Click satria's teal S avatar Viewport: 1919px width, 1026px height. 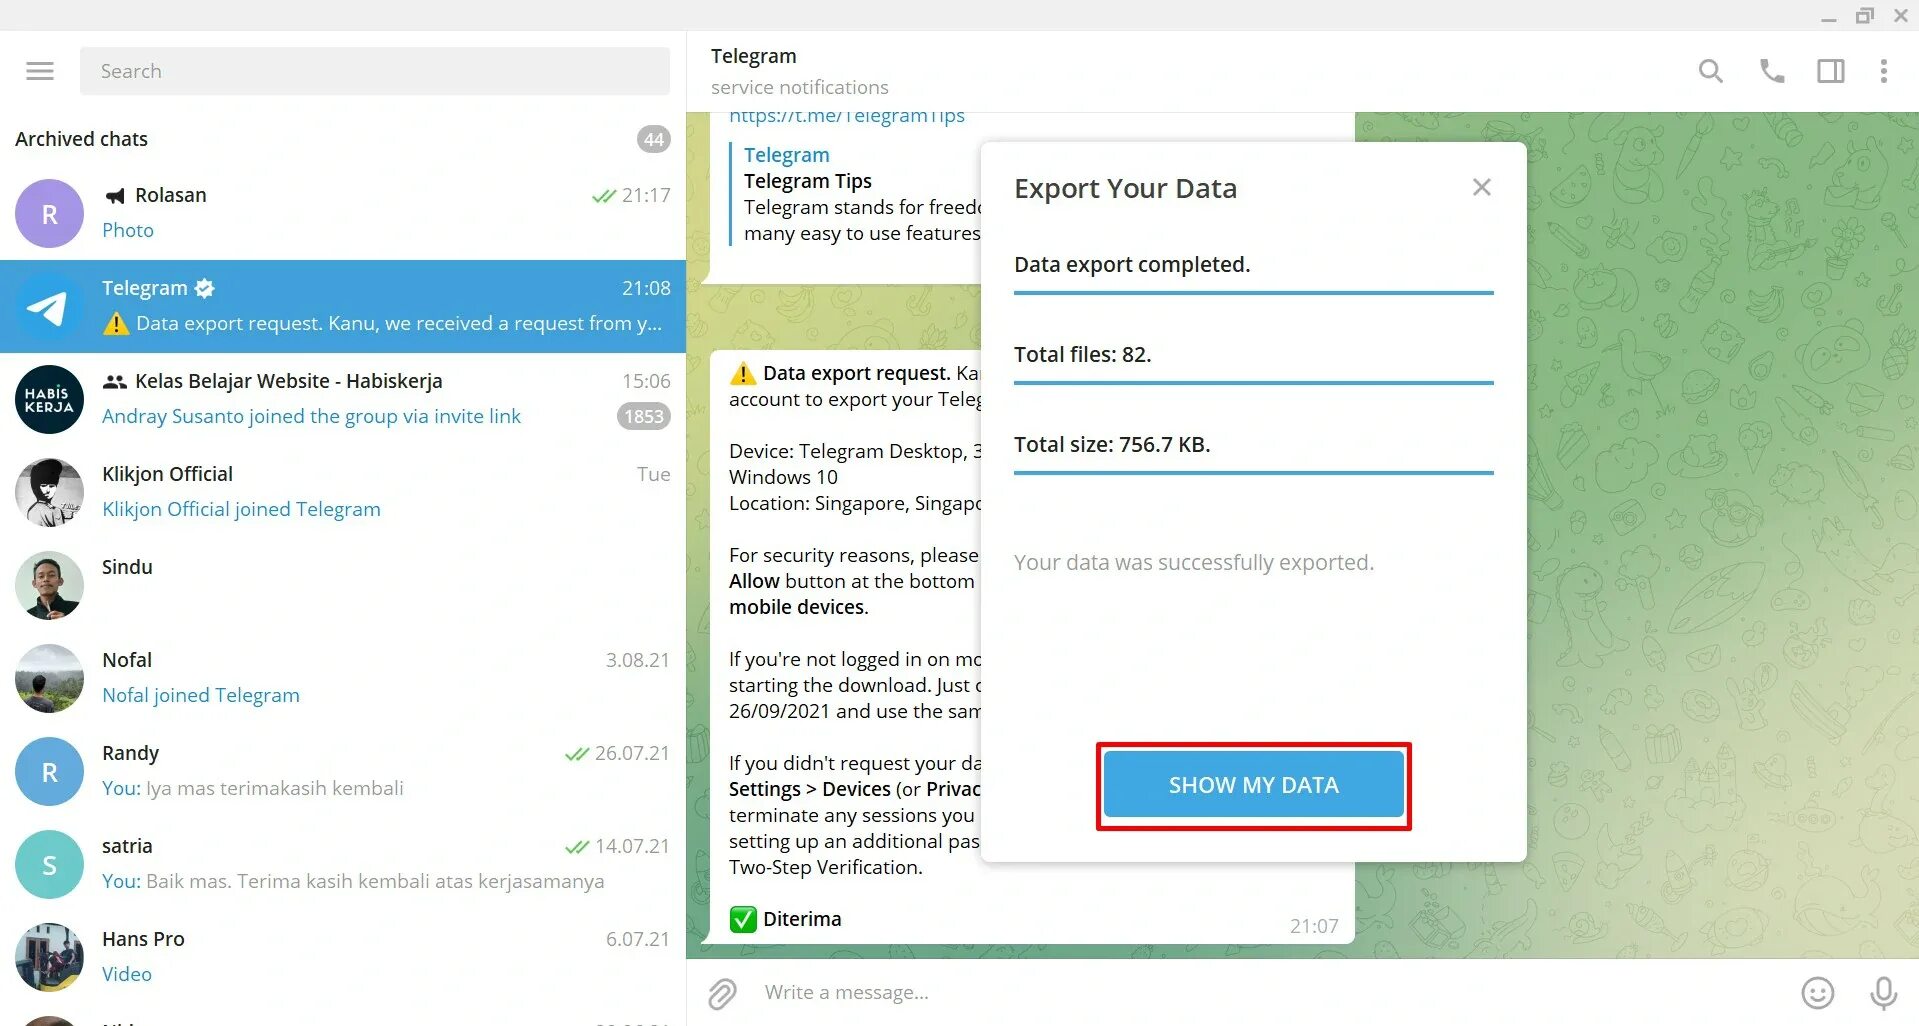click(49, 864)
